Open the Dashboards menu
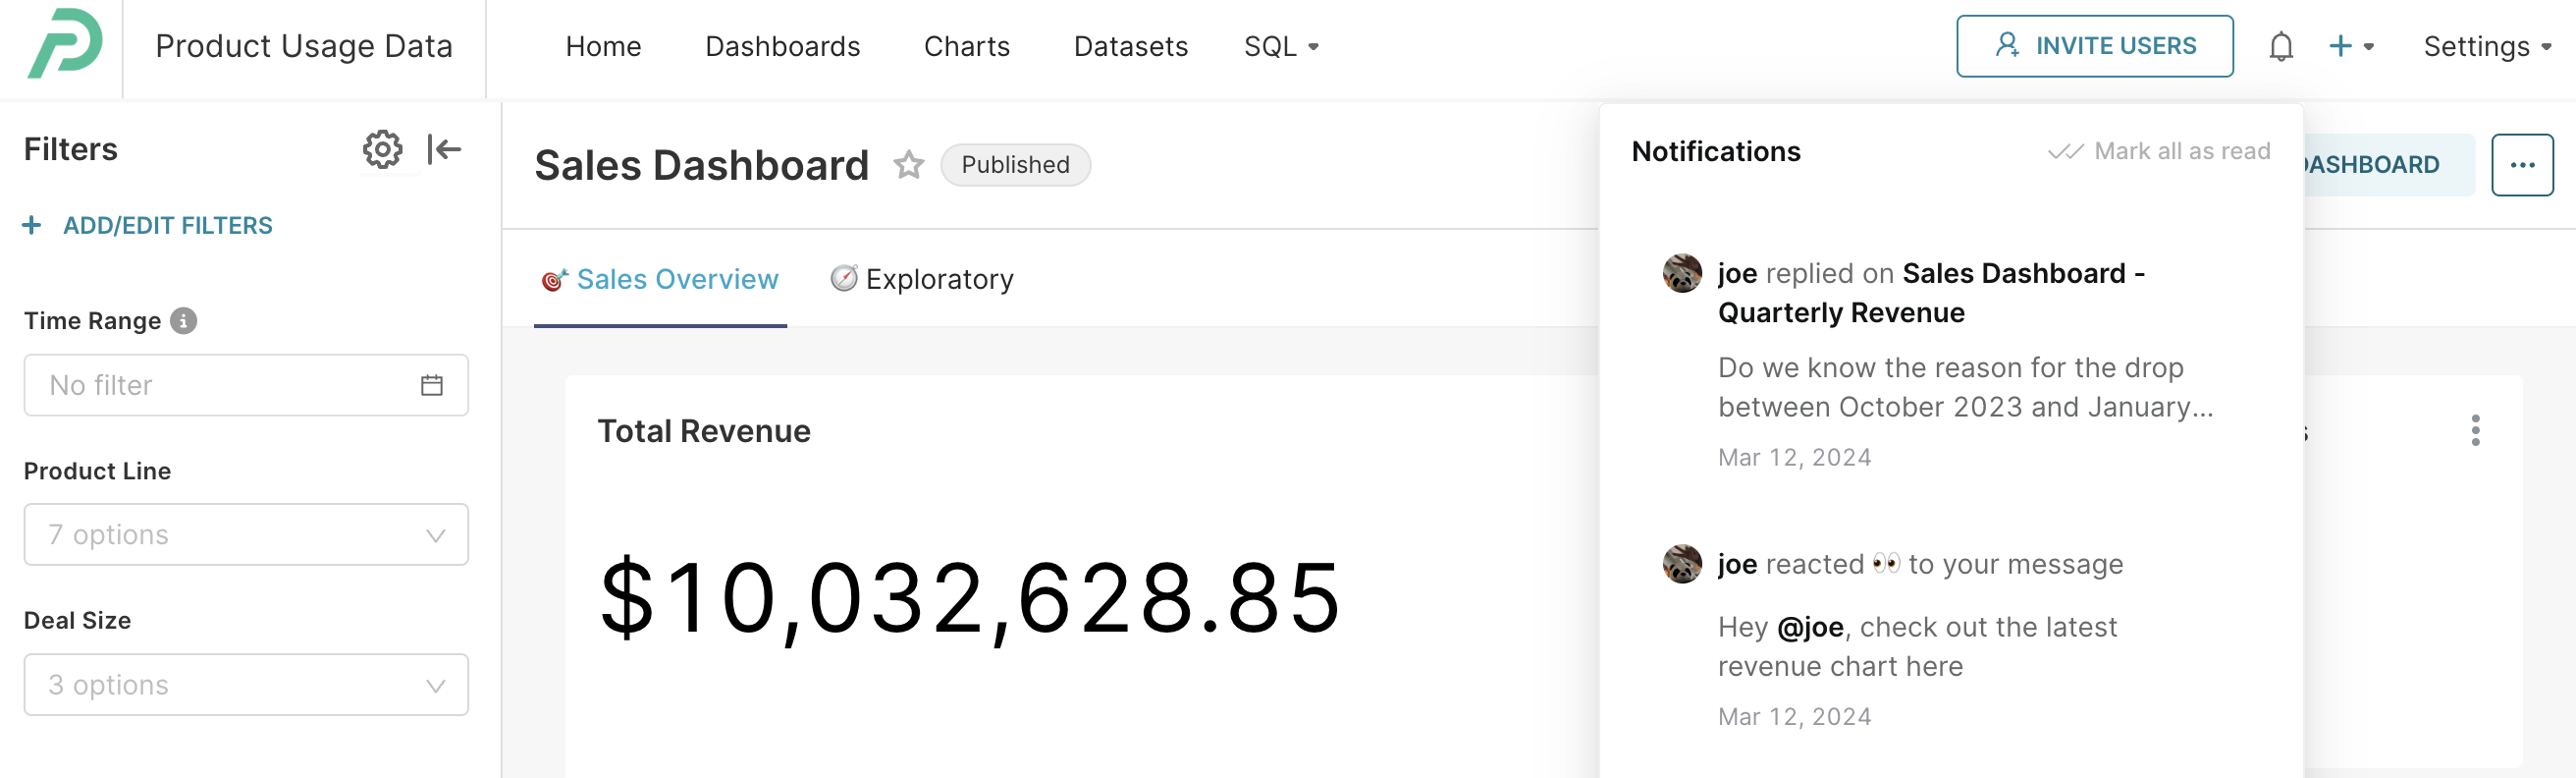2576x778 pixels. (782, 46)
